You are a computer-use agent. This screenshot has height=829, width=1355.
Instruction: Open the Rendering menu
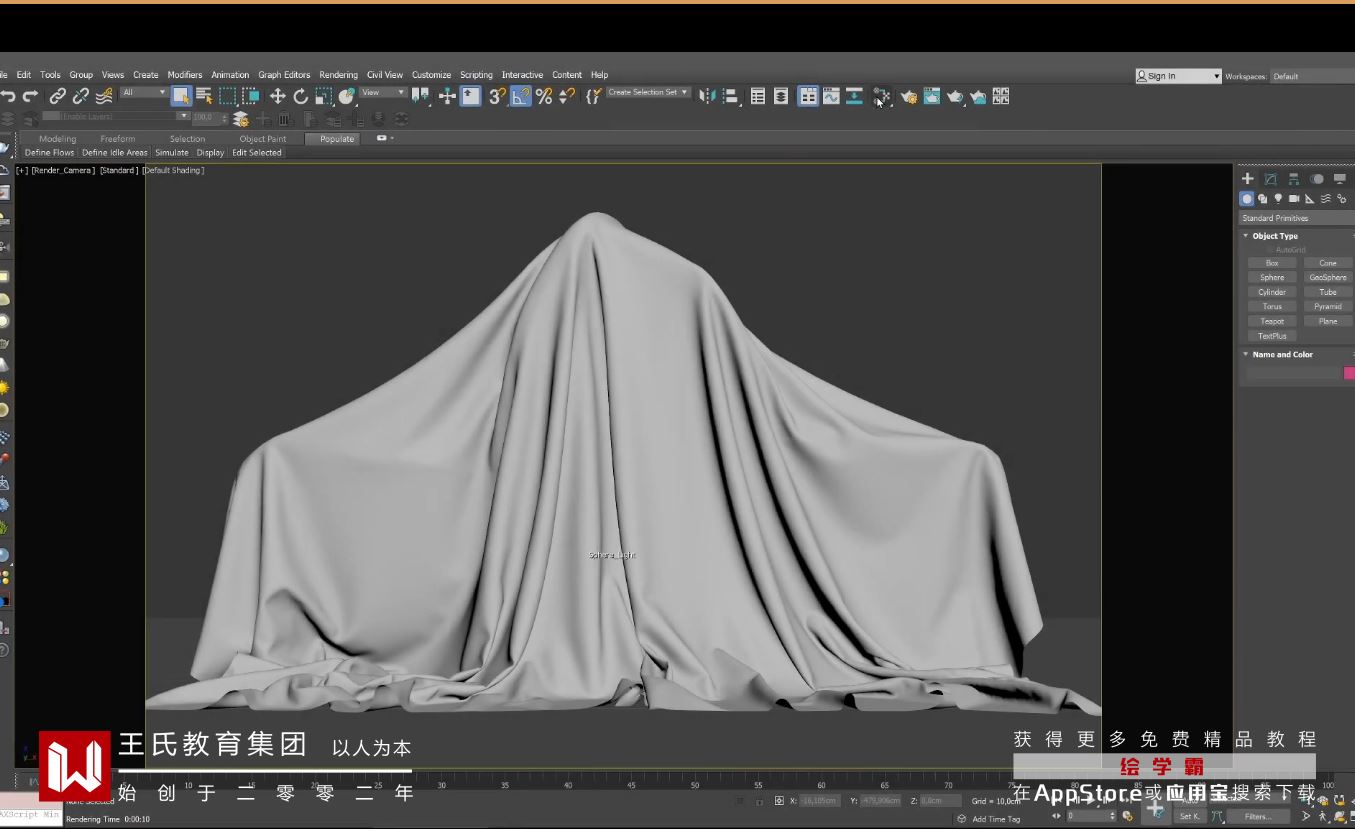click(x=338, y=75)
